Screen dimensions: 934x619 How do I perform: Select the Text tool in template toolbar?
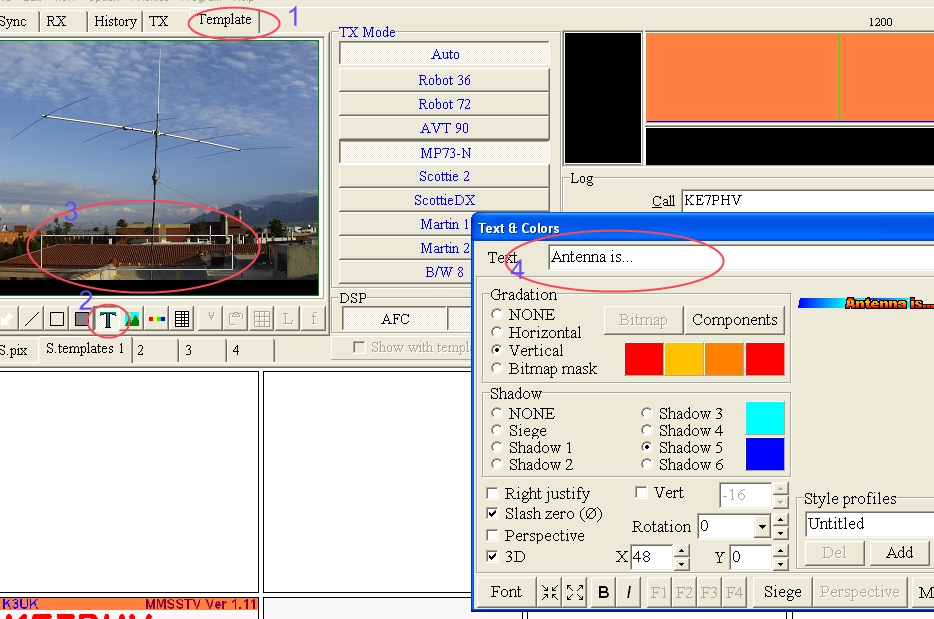coord(107,319)
